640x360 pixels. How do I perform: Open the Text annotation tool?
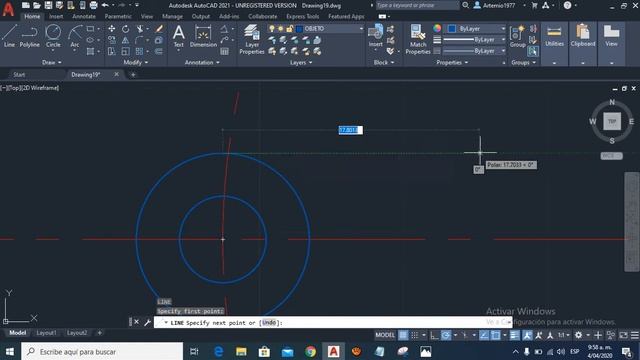pyautogui.click(x=178, y=36)
